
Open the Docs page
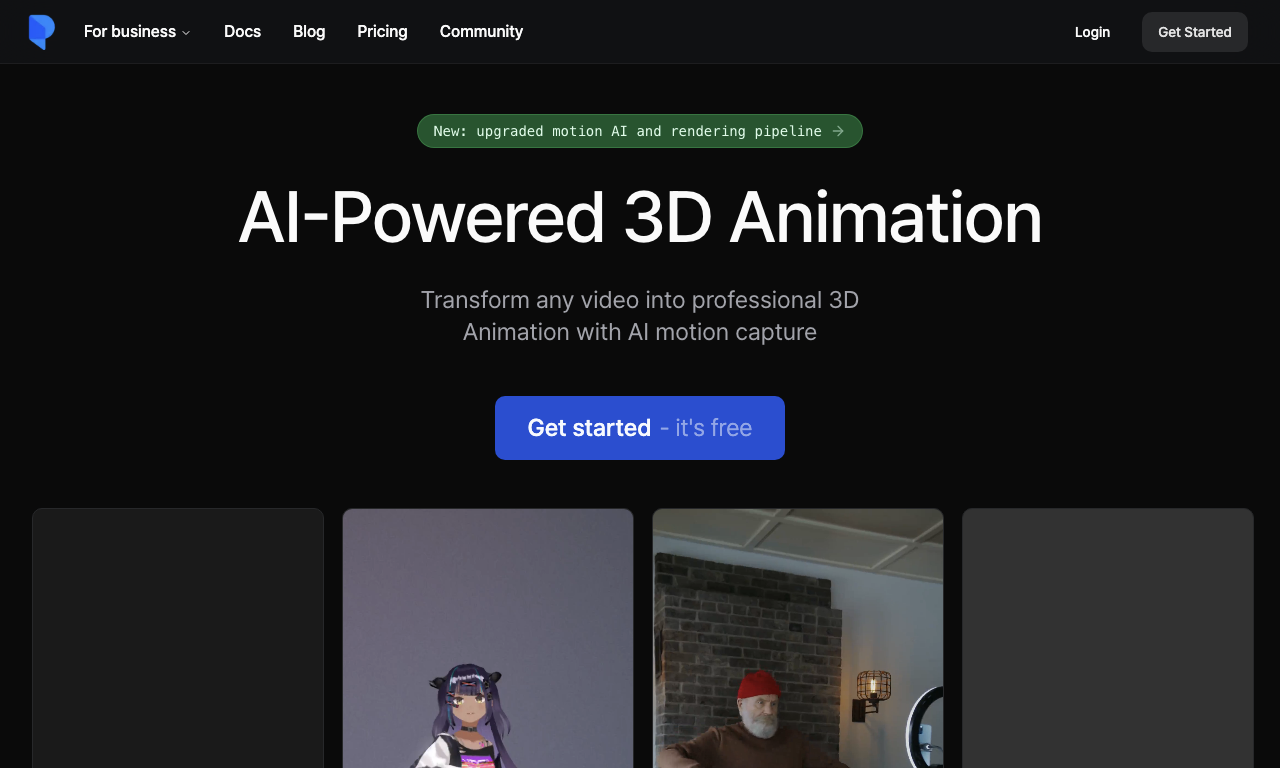[242, 32]
